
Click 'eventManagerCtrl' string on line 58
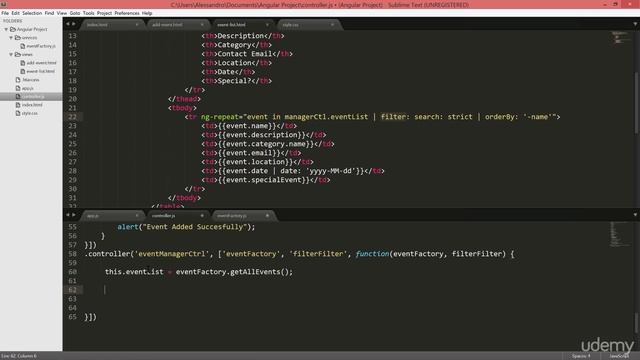pos(171,254)
